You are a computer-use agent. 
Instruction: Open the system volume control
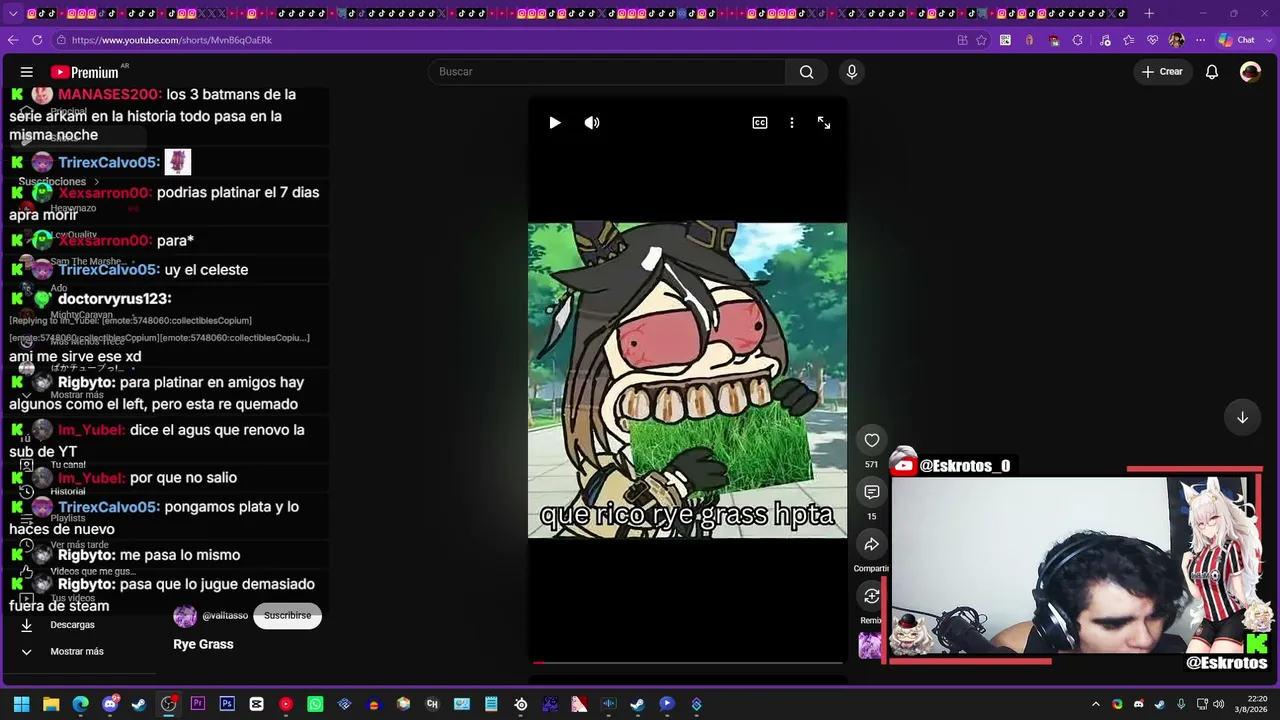point(1218,704)
